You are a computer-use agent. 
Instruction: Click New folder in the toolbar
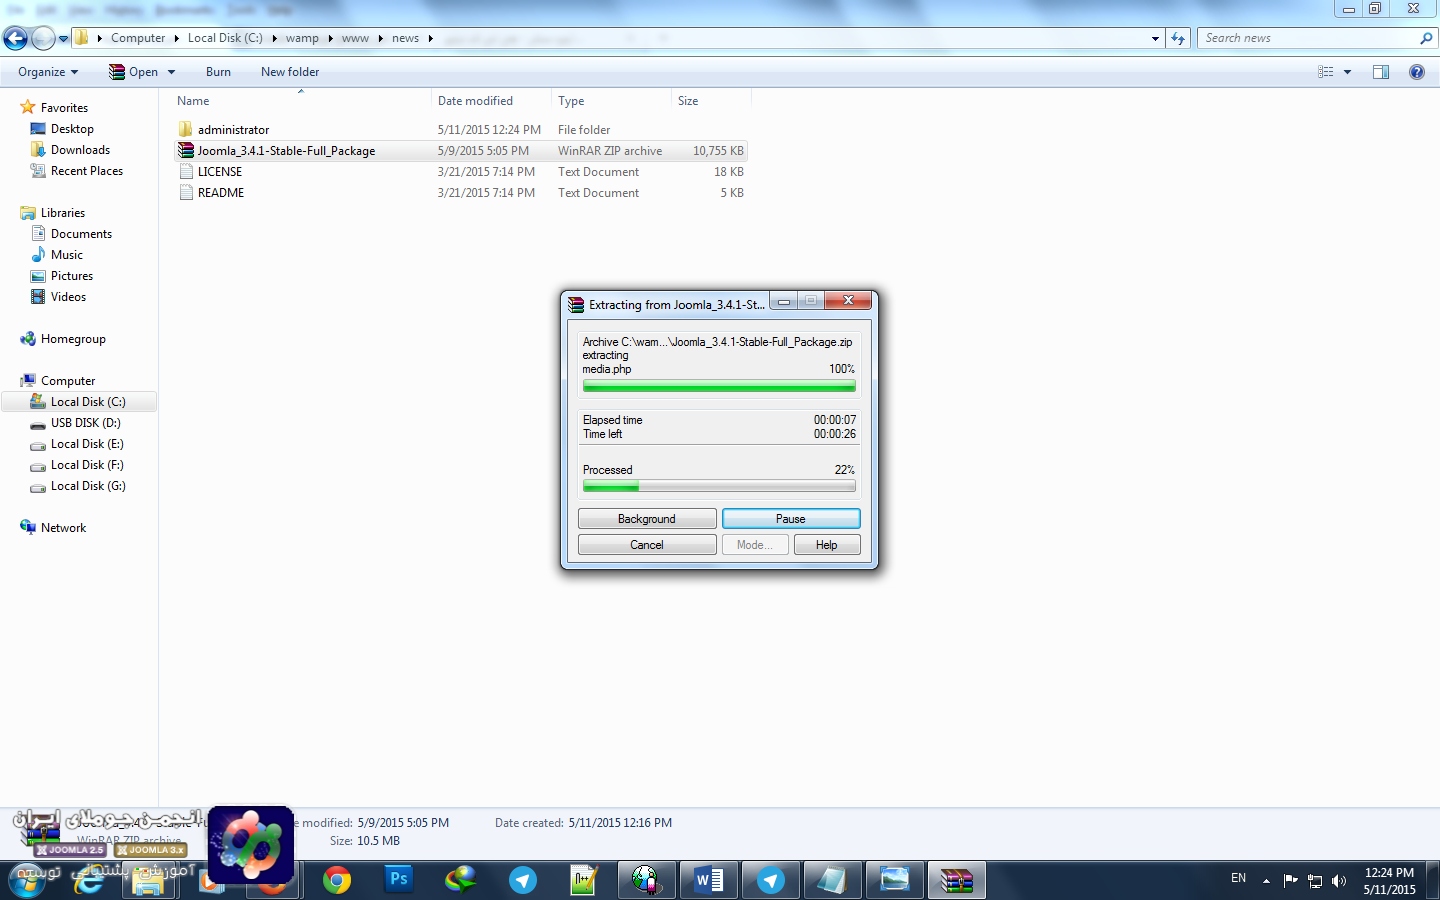coord(290,72)
